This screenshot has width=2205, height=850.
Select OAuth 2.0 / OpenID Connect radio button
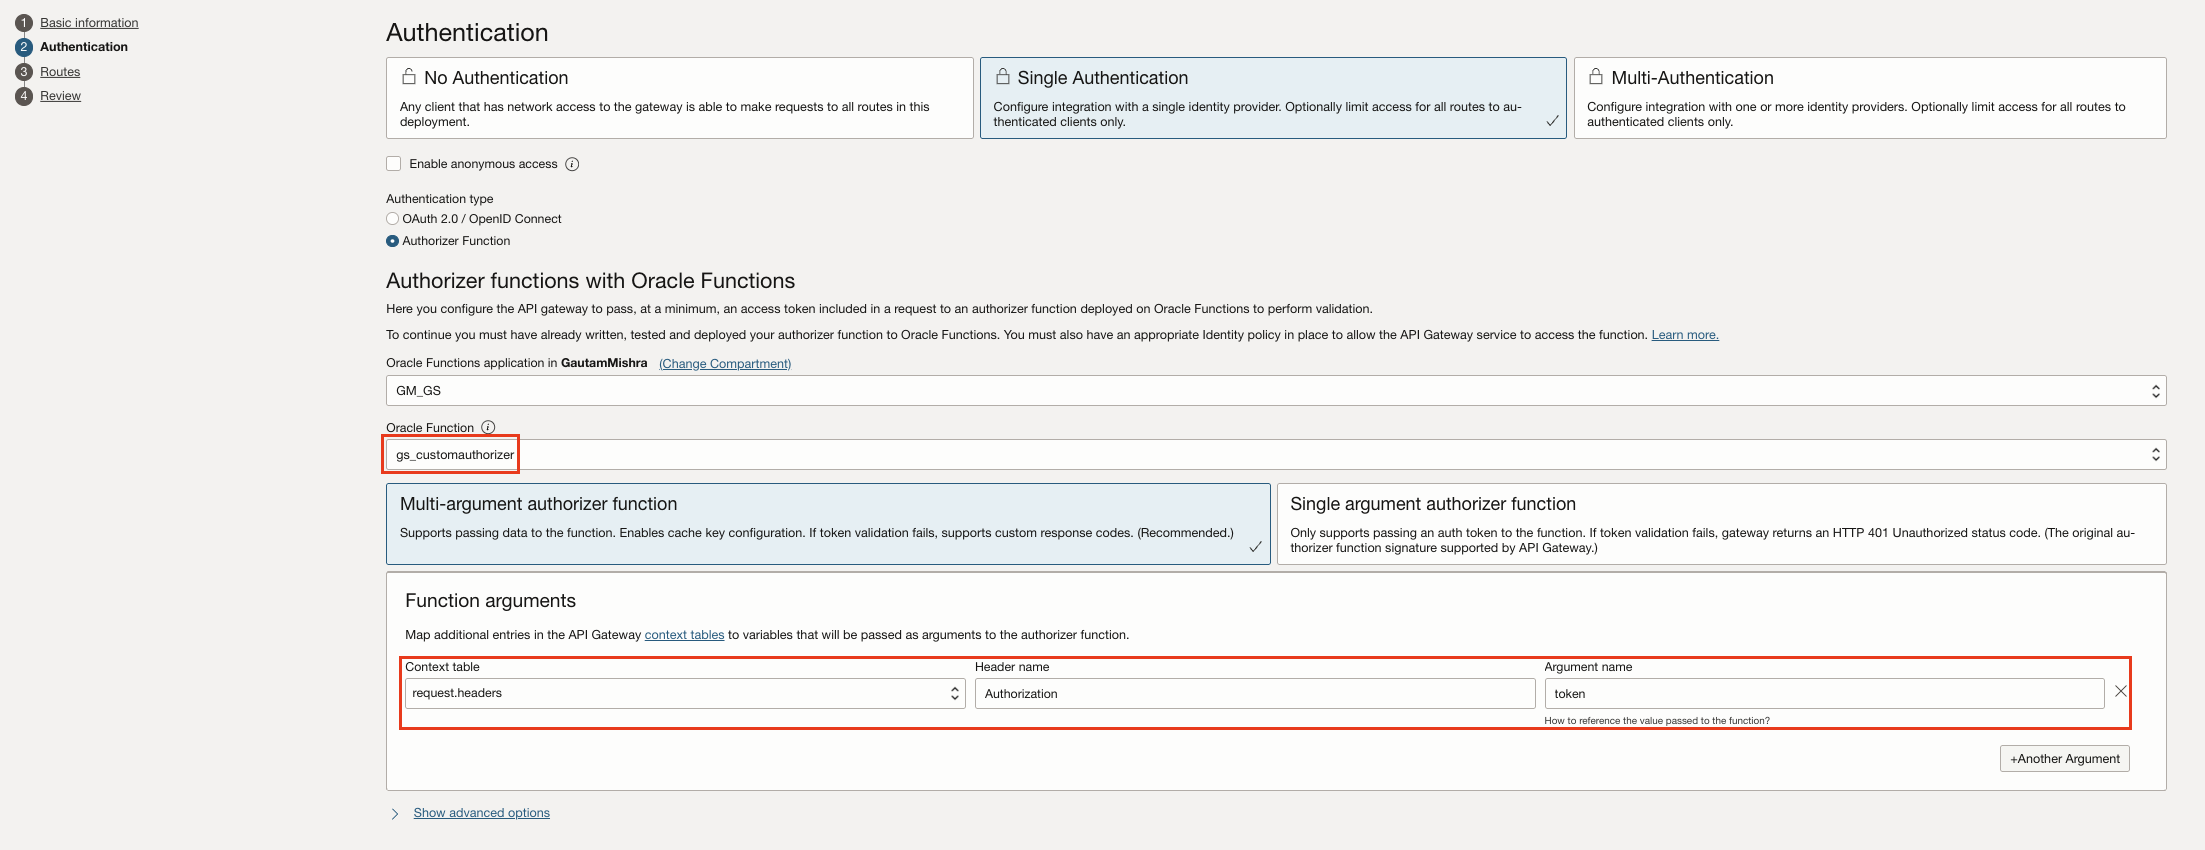pyautogui.click(x=393, y=219)
